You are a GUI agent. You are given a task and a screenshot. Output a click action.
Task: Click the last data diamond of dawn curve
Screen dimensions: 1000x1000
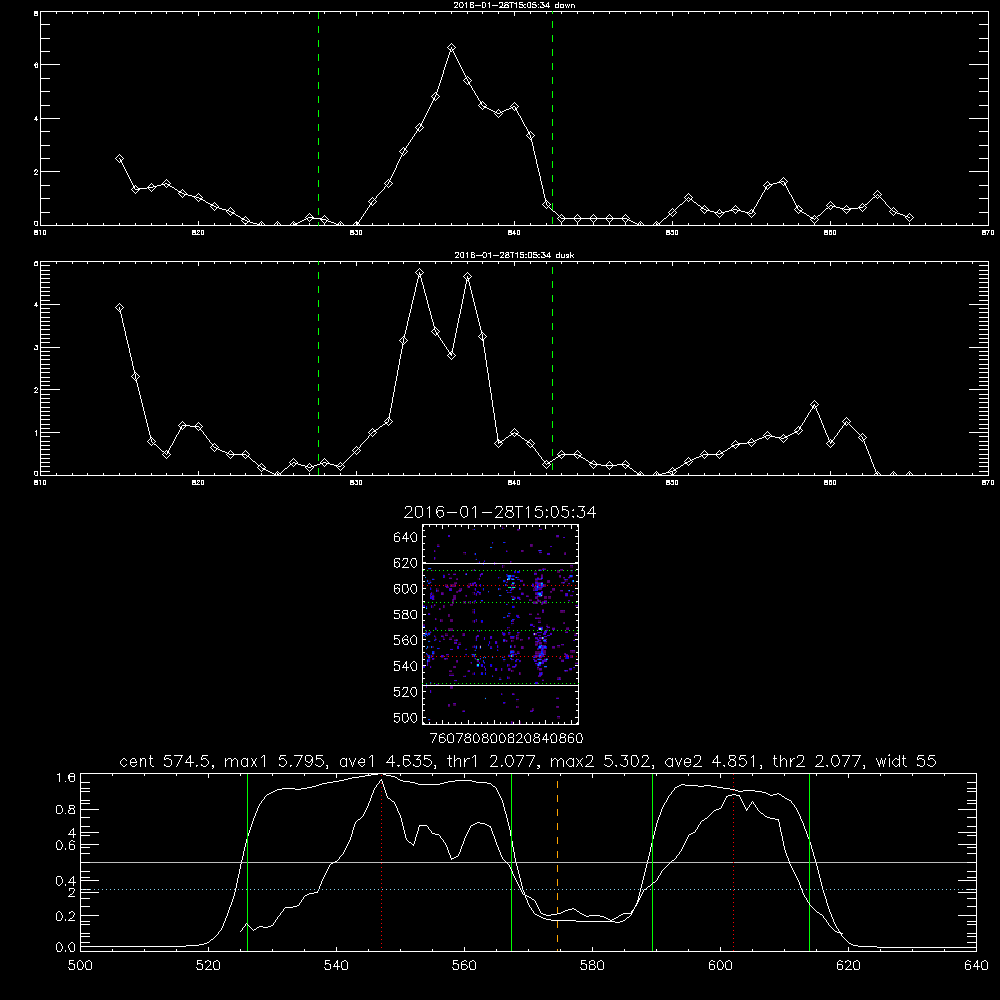pyautogui.click(x=909, y=217)
